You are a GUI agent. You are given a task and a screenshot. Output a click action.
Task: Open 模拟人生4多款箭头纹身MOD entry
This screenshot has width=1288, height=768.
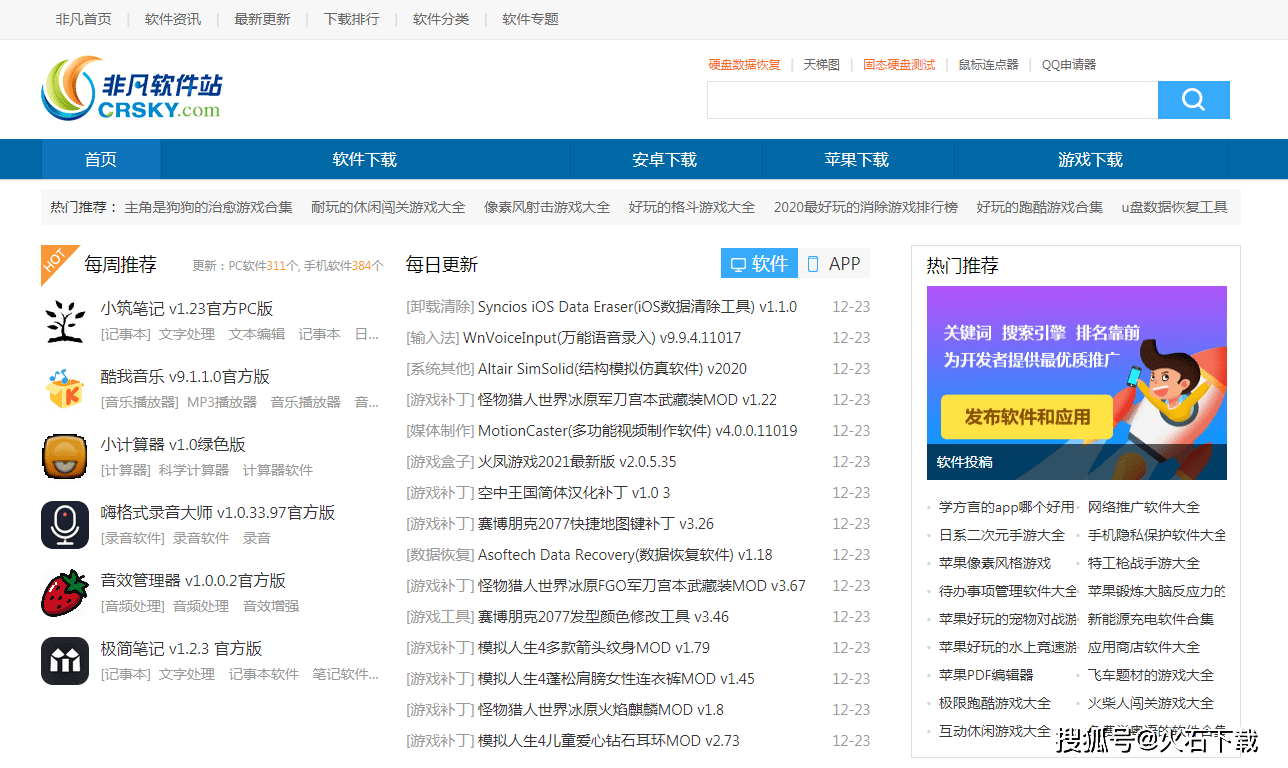coord(594,648)
